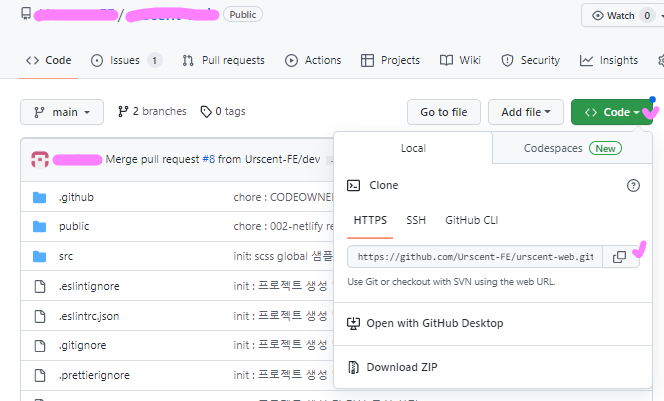Open commit 'chore : 002-netlify' for public
The width and height of the screenshot is (664, 401).
[x=283, y=227]
